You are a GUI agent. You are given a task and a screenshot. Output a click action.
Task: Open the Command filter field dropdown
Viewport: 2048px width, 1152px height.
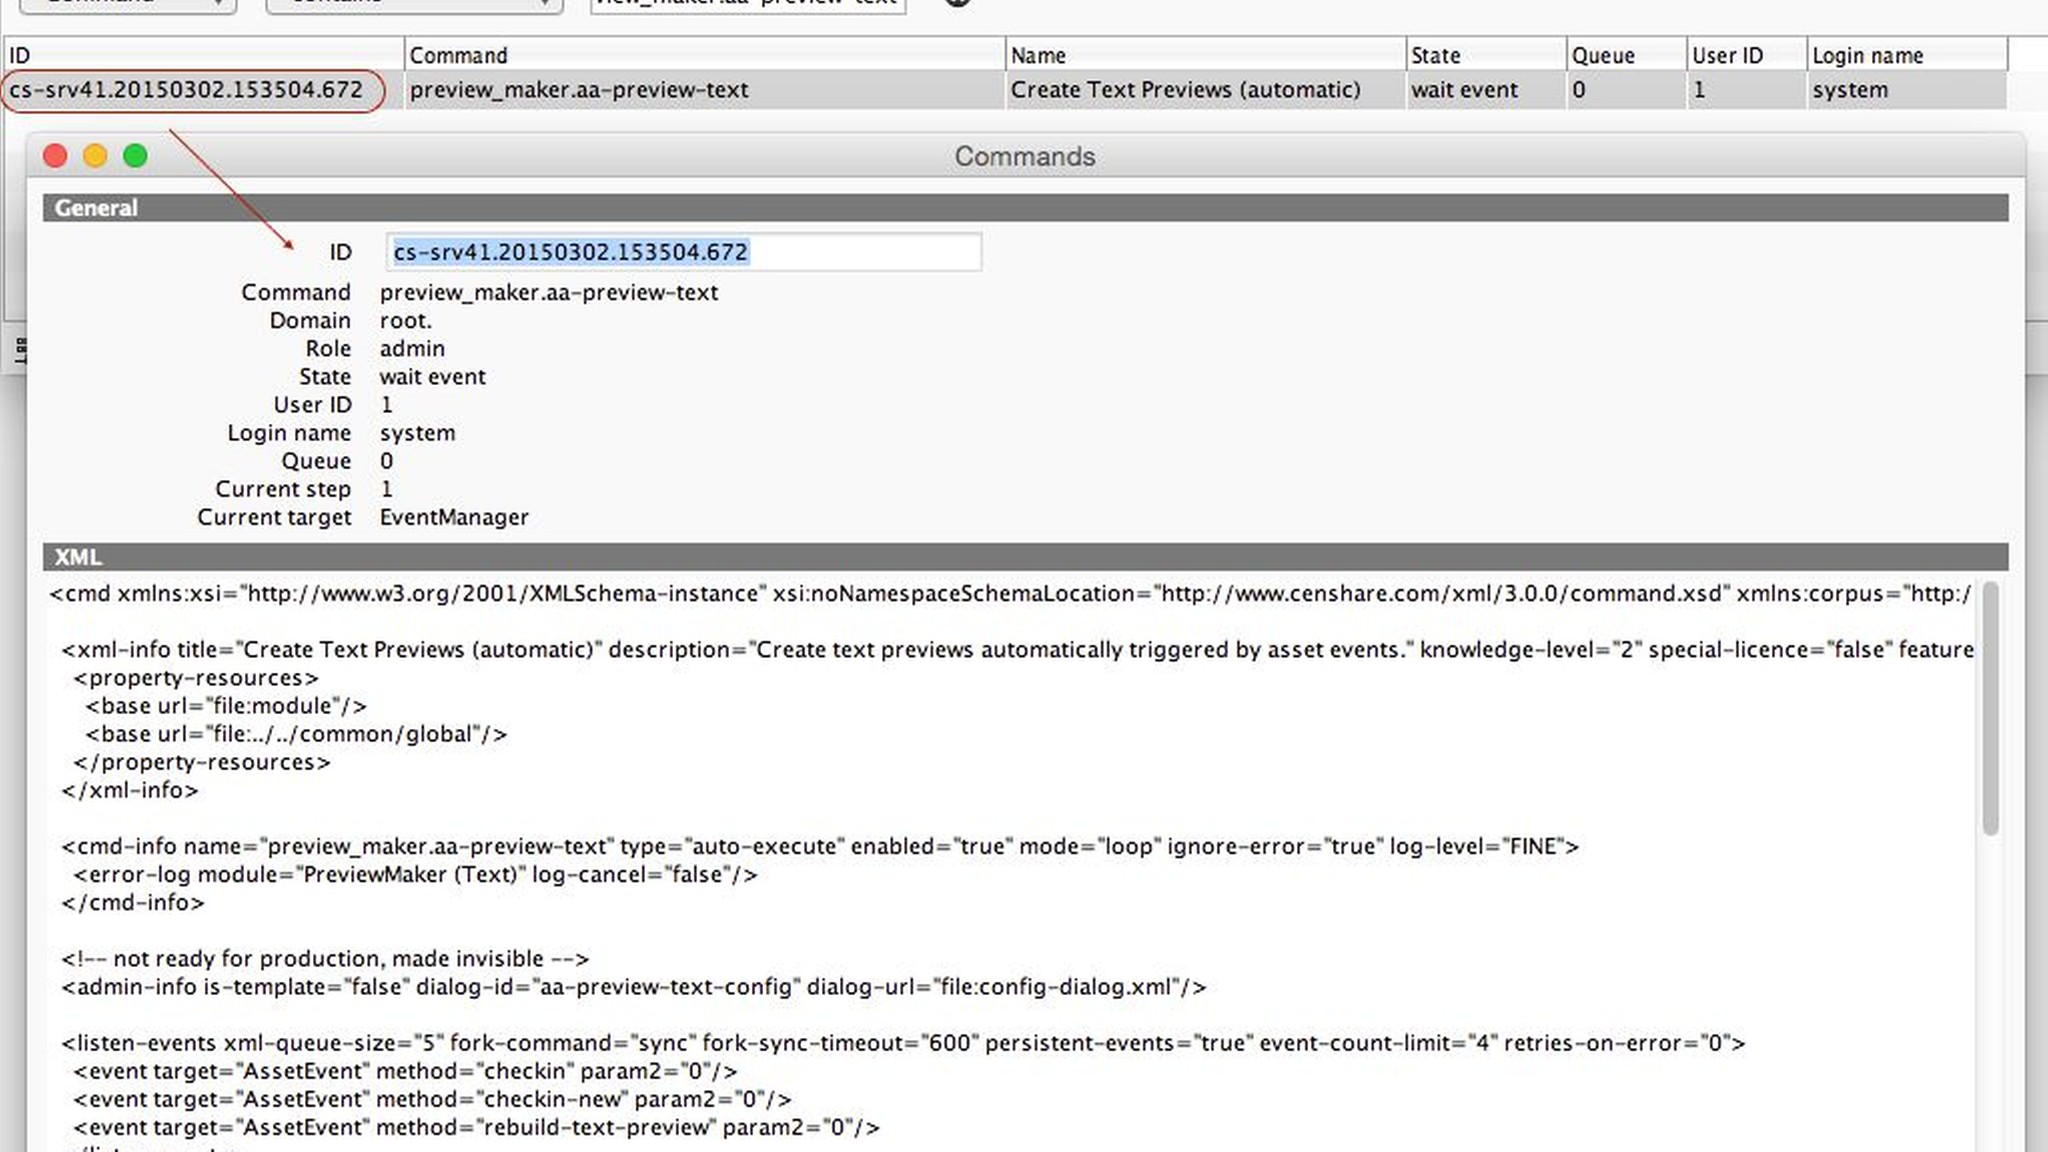(x=128, y=4)
